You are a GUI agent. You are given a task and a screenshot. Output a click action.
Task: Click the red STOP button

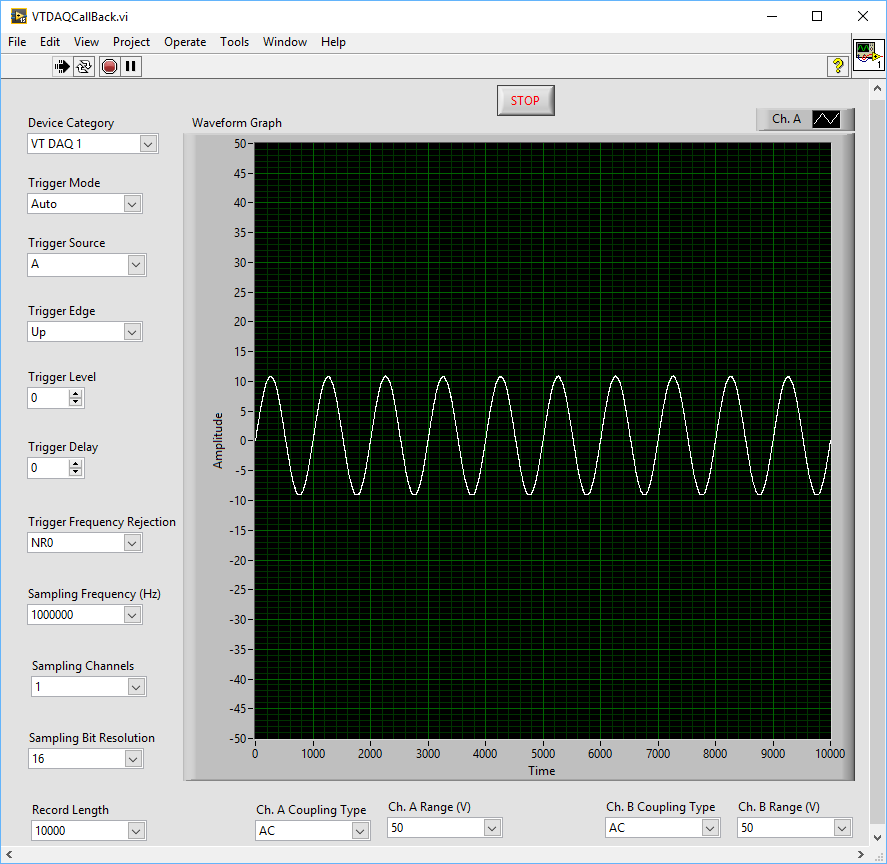[526, 100]
